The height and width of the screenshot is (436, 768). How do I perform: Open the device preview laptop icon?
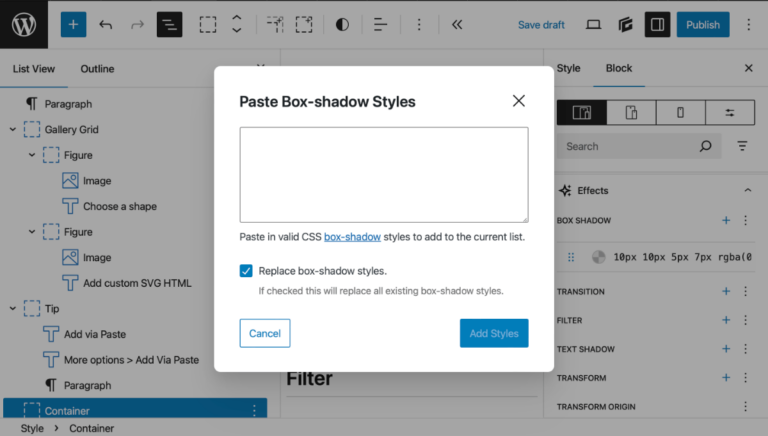[593, 24]
